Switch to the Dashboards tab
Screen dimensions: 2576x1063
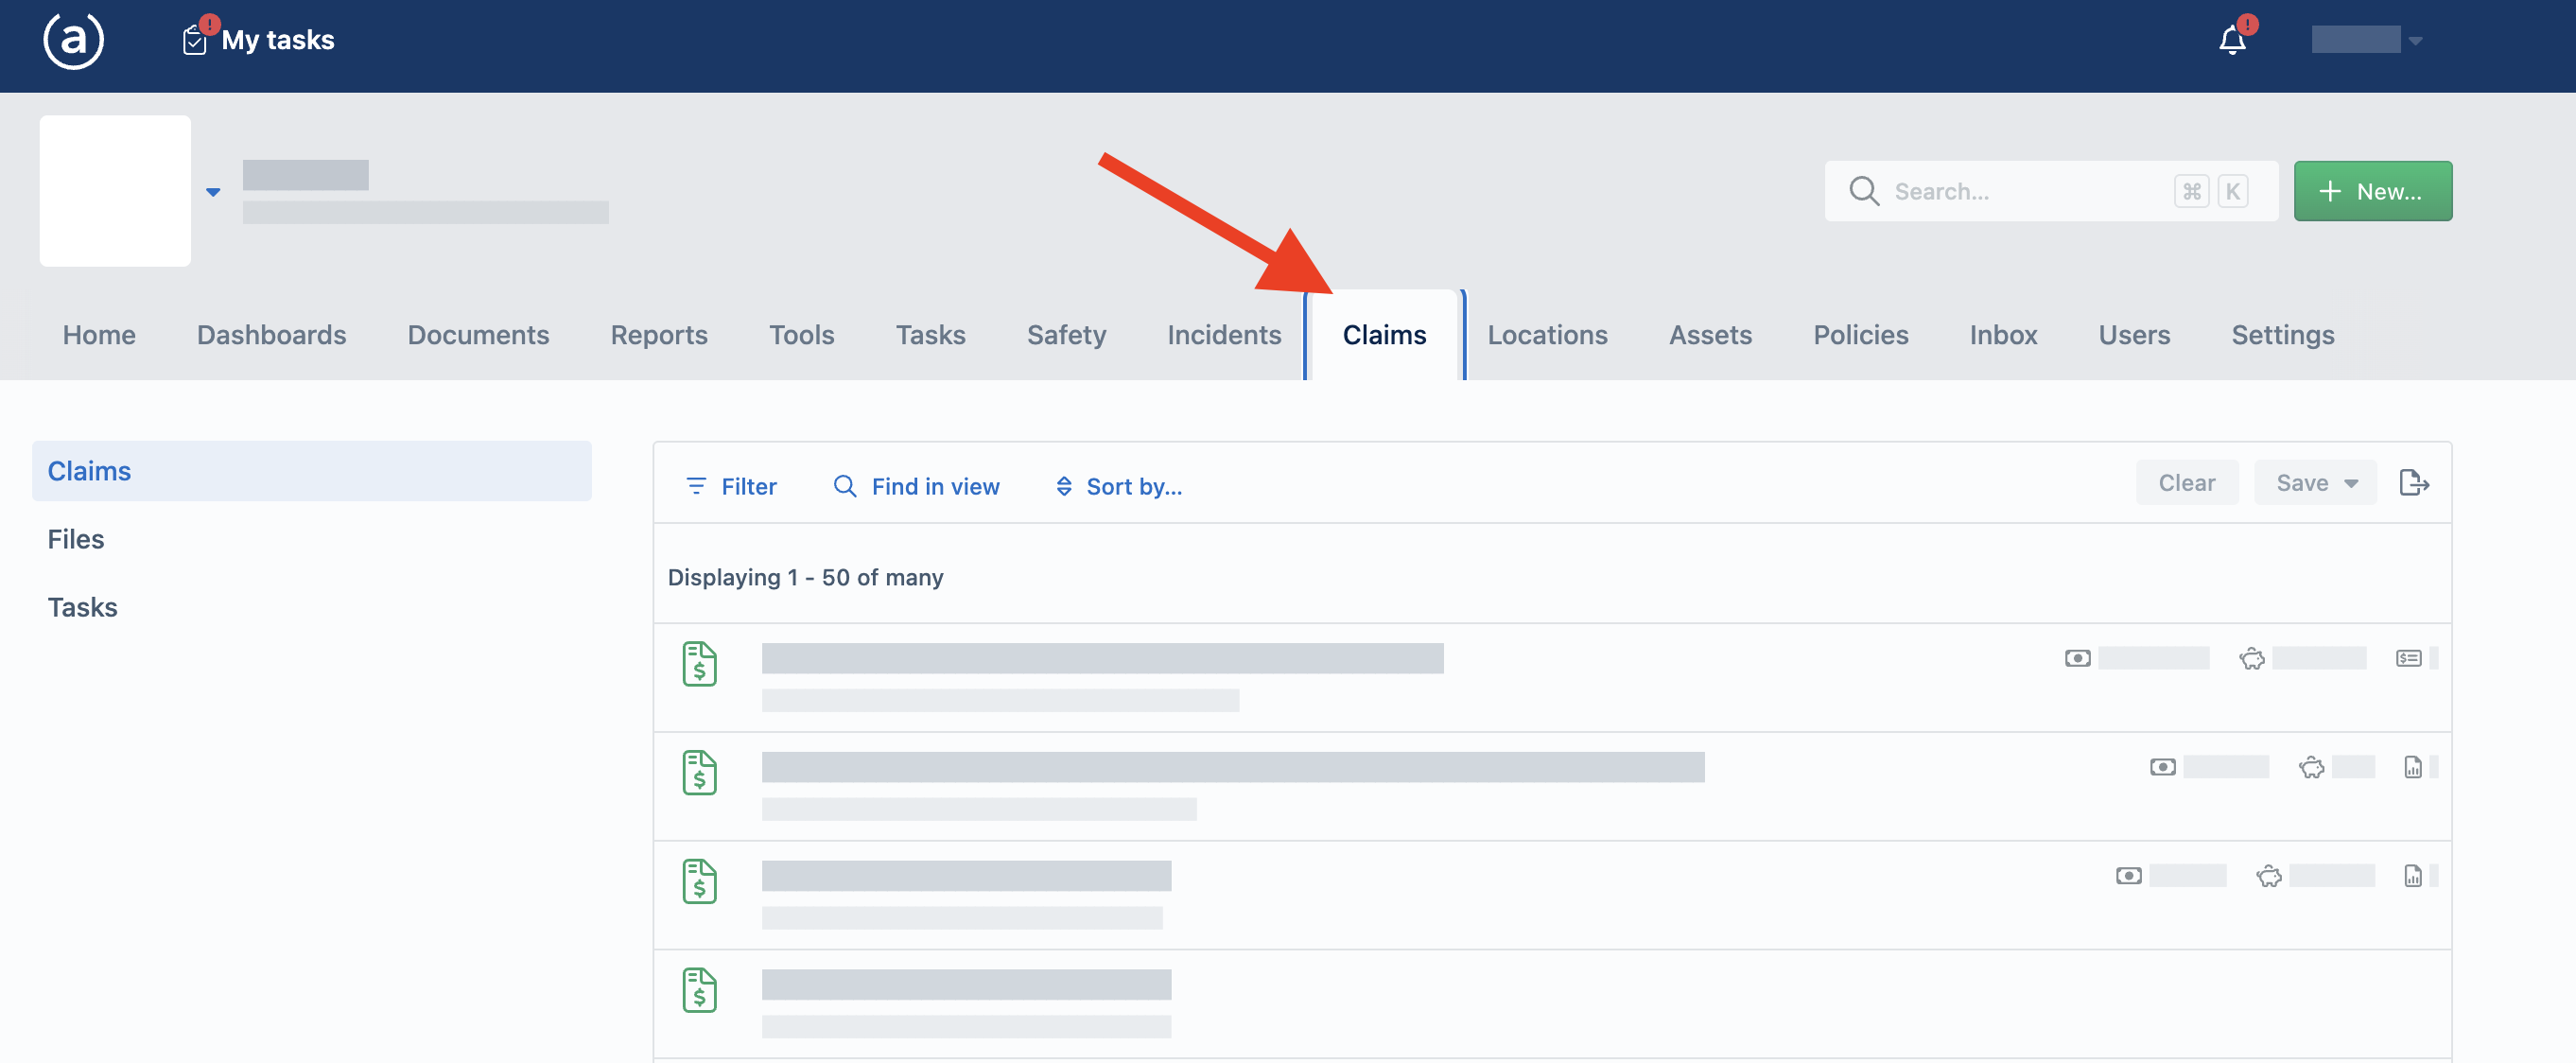pos(271,335)
